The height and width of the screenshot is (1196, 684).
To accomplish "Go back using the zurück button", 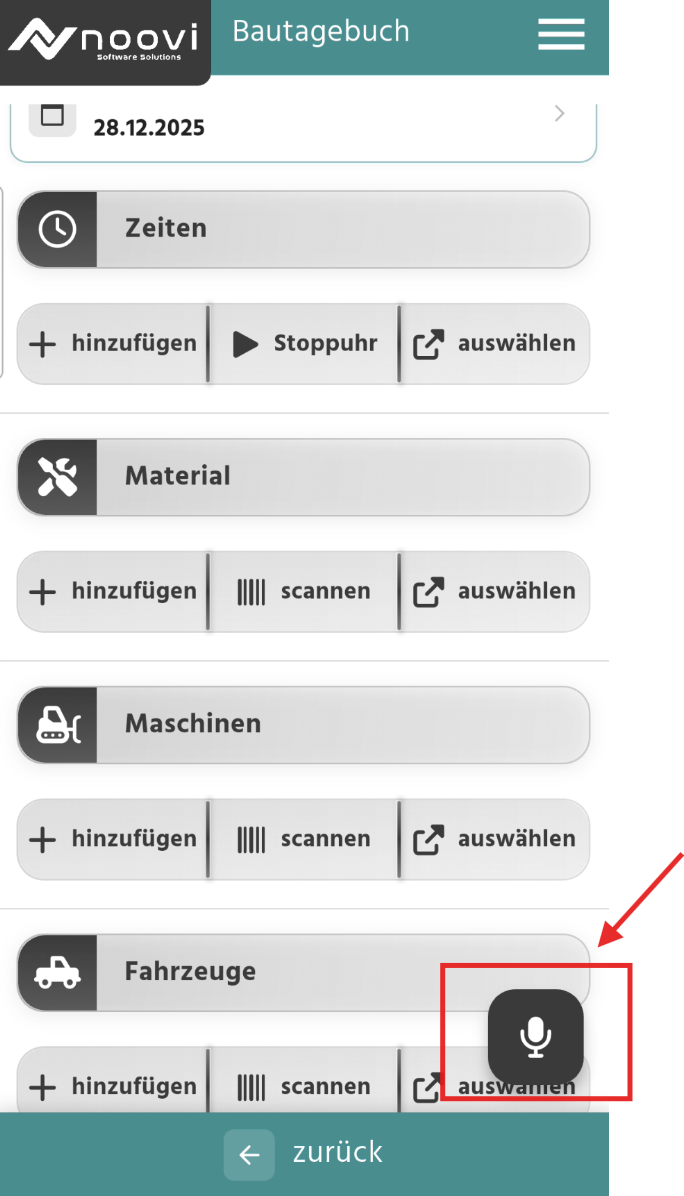I will pos(304,1154).
